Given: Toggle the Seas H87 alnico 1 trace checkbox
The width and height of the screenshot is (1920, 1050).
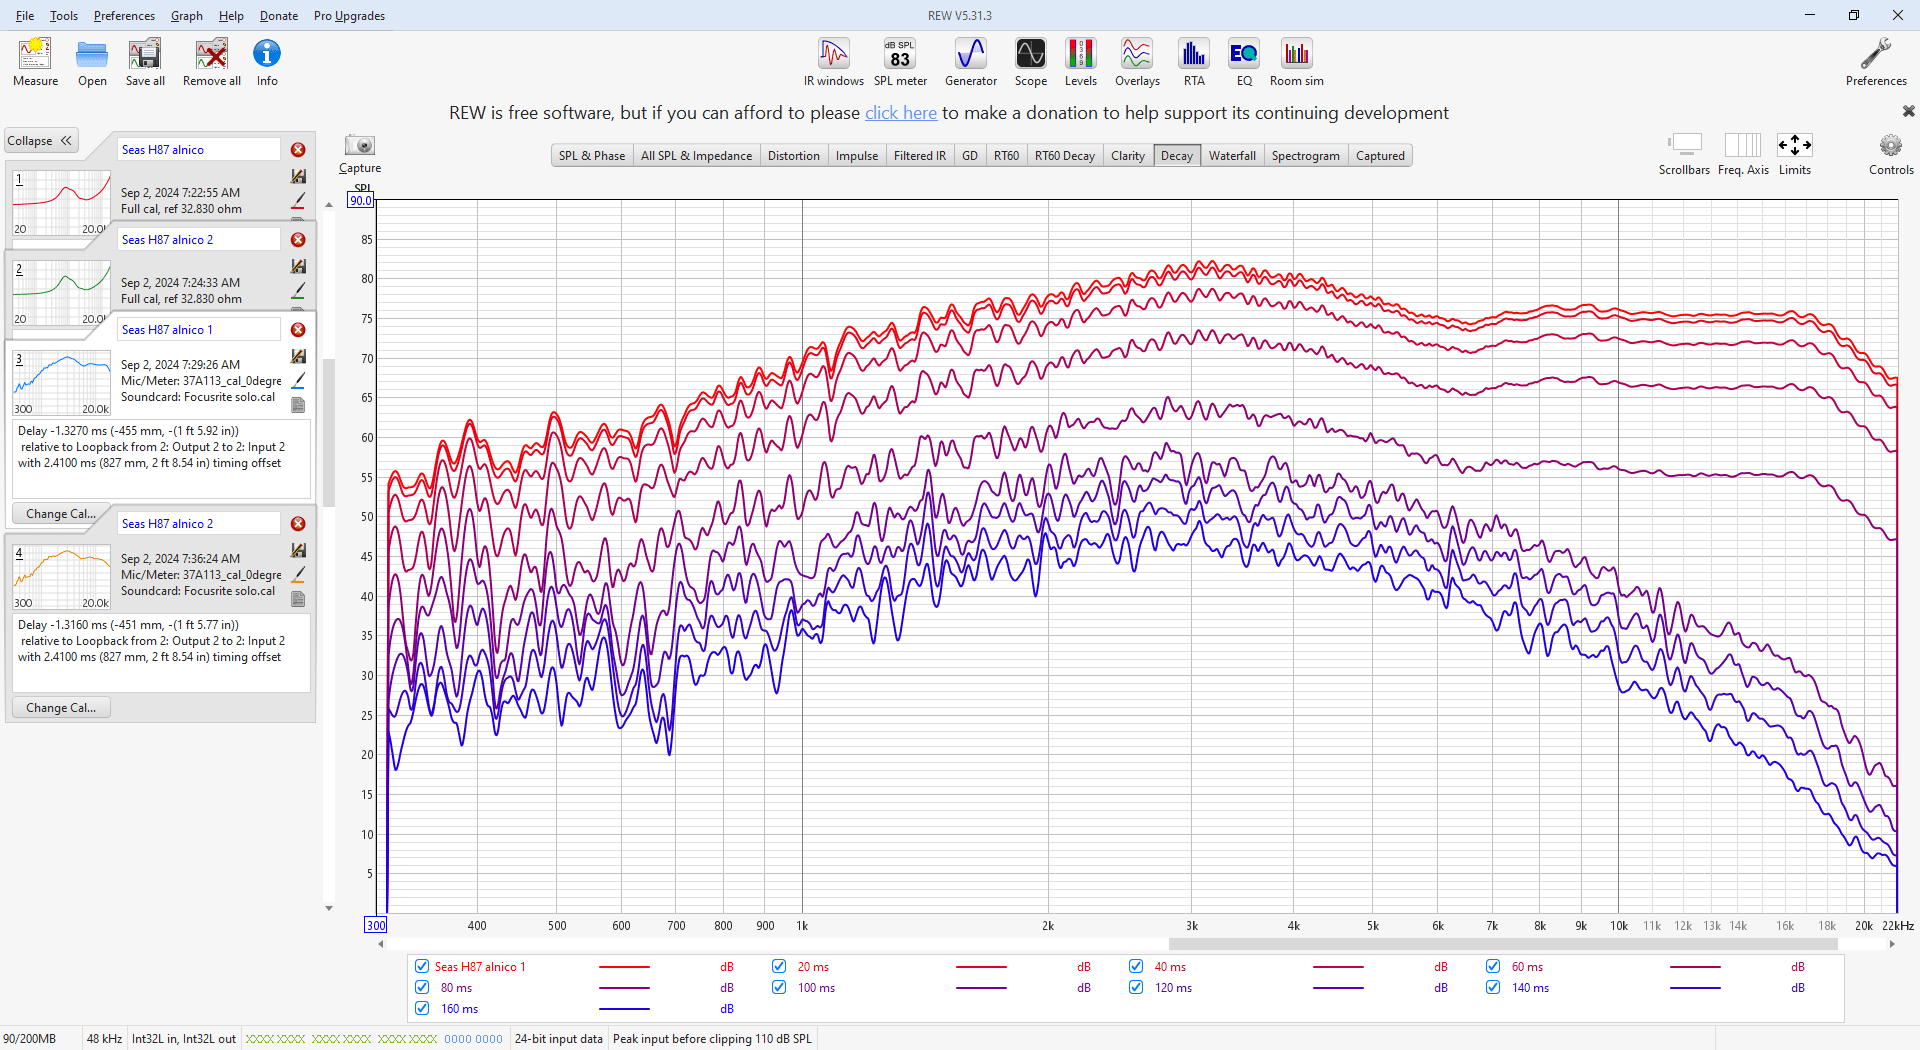Looking at the screenshot, I should pos(422,966).
